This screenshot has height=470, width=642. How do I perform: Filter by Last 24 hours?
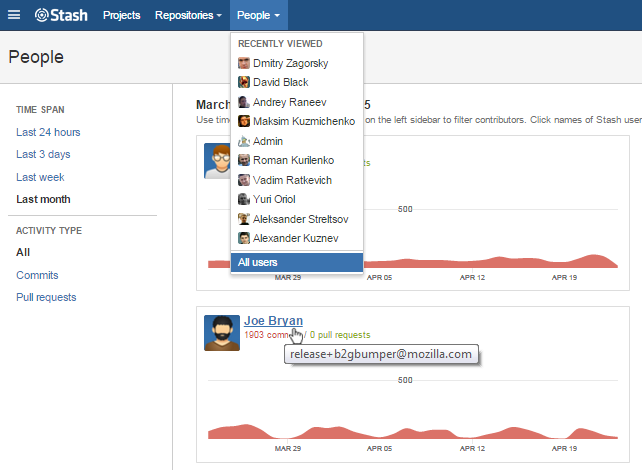click(x=48, y=132)
